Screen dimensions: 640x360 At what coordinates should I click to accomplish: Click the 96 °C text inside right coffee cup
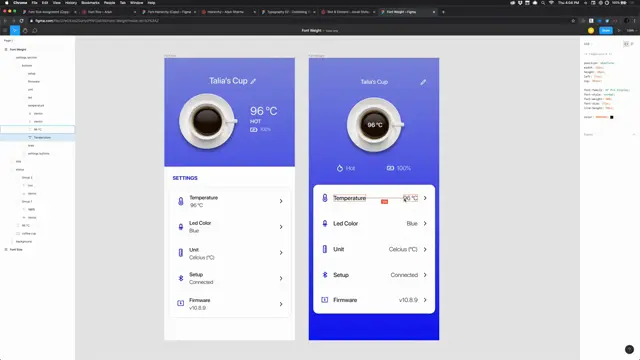coord(375,125)
